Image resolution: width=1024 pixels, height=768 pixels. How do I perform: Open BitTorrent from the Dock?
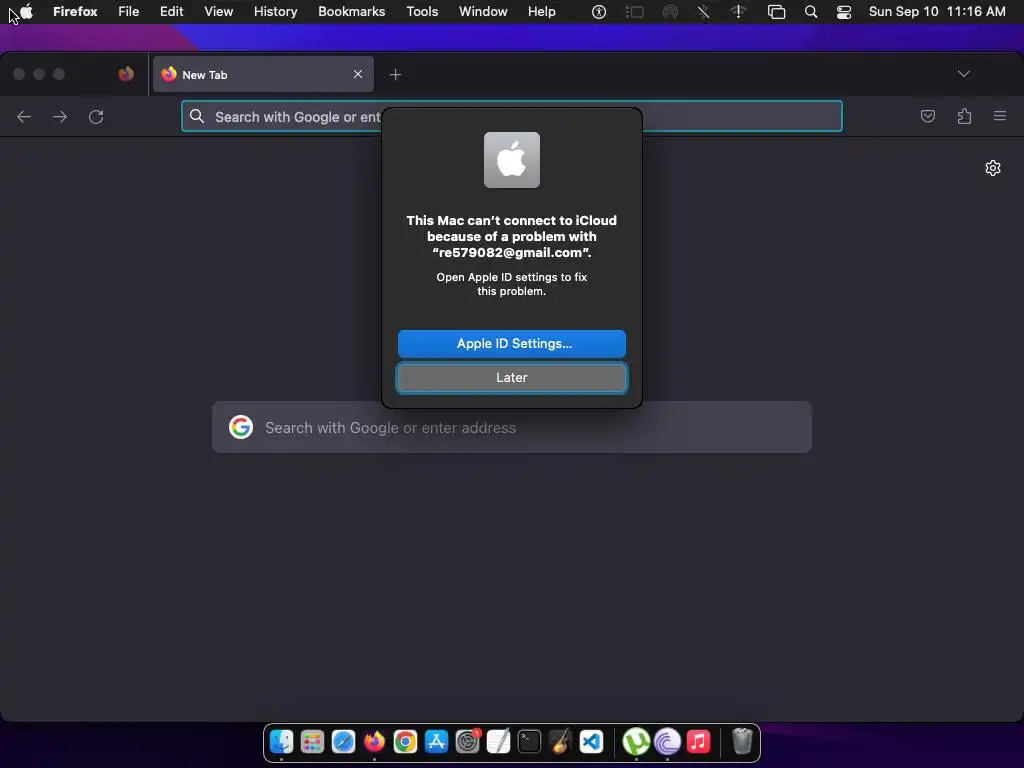click(667, 742)
